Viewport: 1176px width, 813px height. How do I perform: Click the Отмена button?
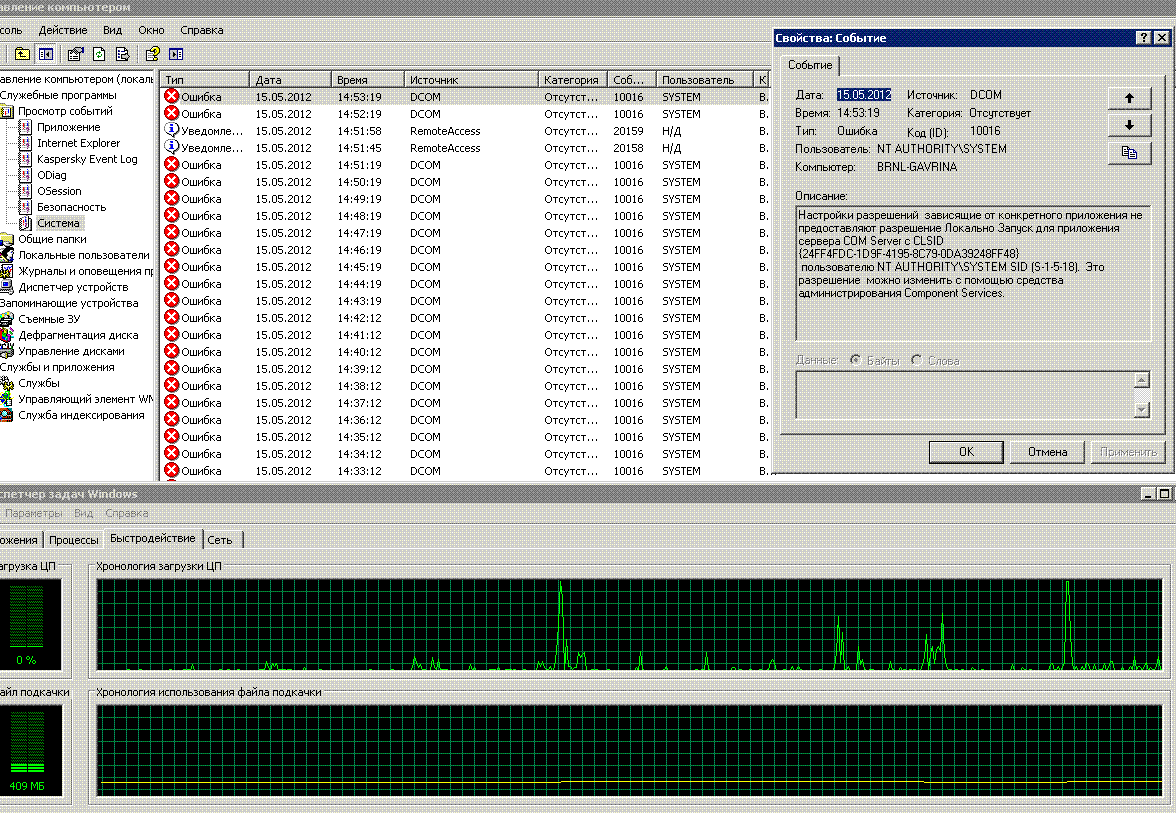(x=1047, y=452)
